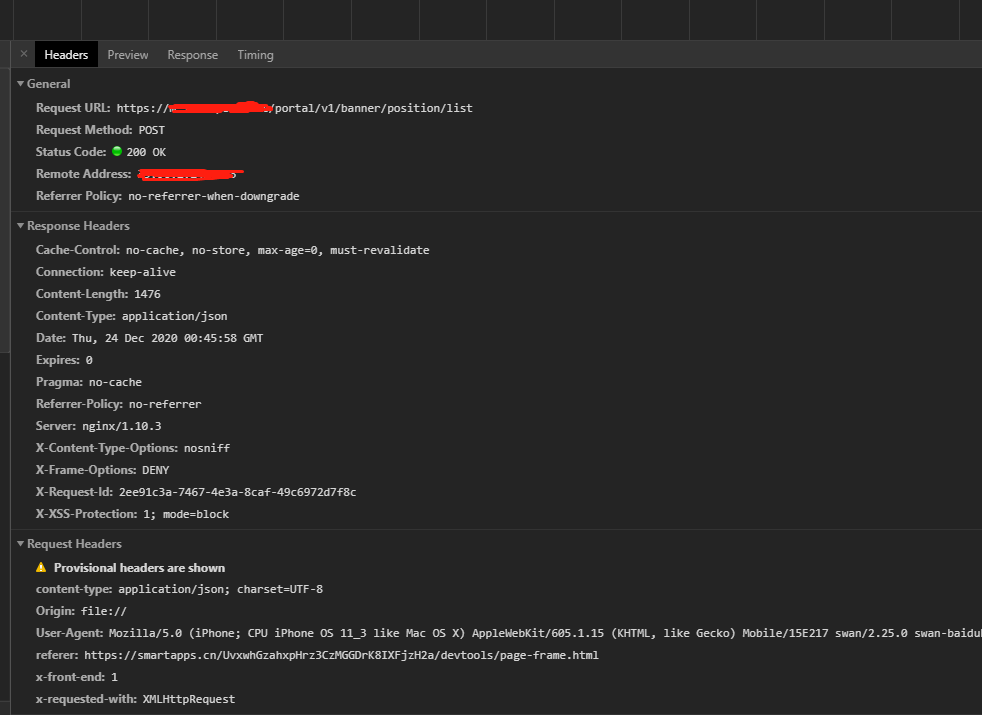This screenshot has width=982, height=715.
Task: Switch to the Preview tab
Action: pyautogui.click(x=128, y=54)
